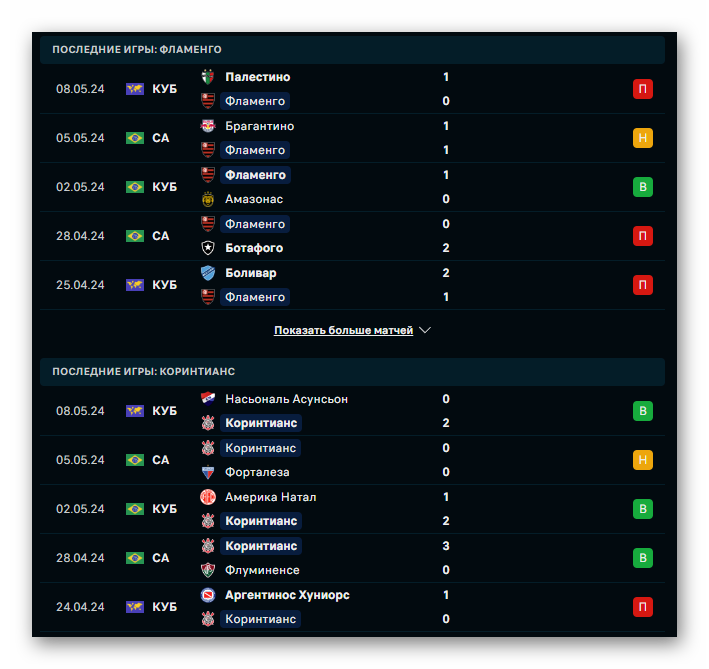Open Брагантино team name
The height and width of the screenshot is (669, 709).
click(260, 126)
